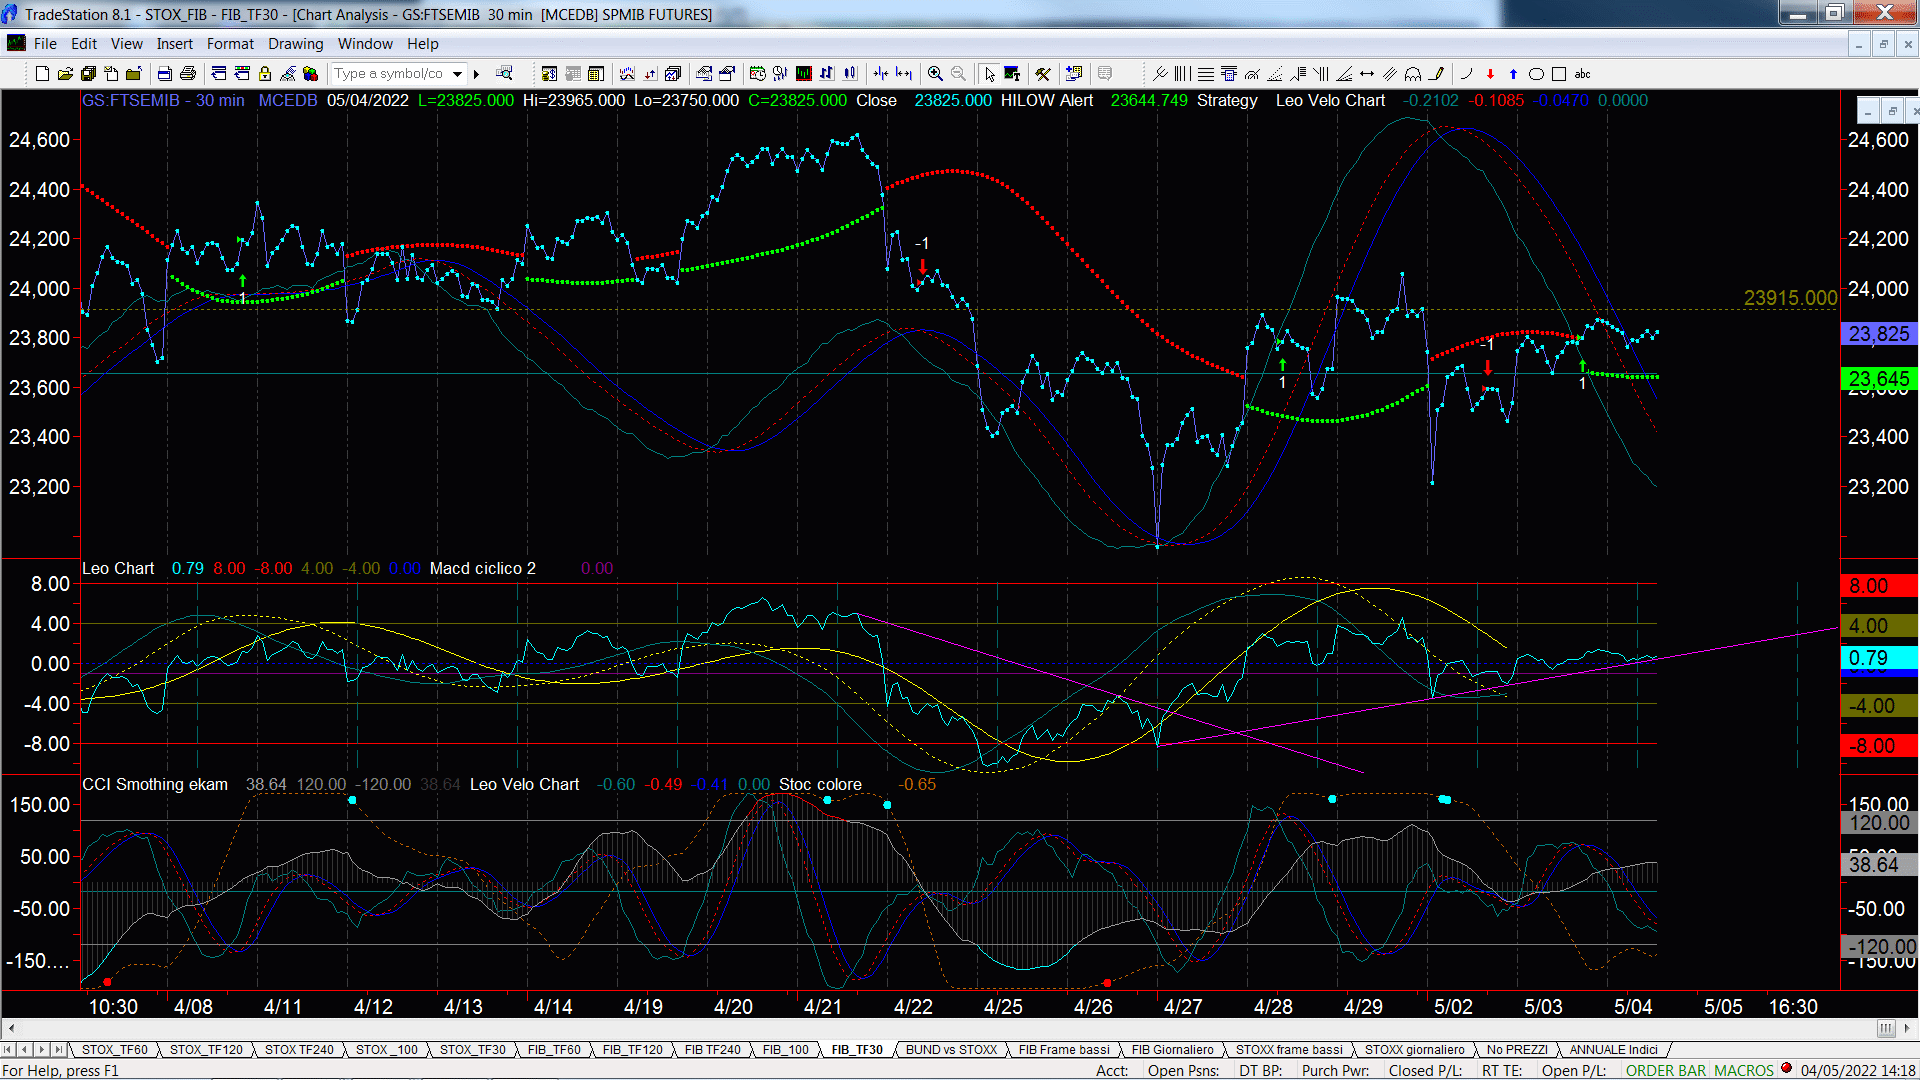Click the green chart on black icon
Screen dimensions: 1920x1080
pos(803,74)
